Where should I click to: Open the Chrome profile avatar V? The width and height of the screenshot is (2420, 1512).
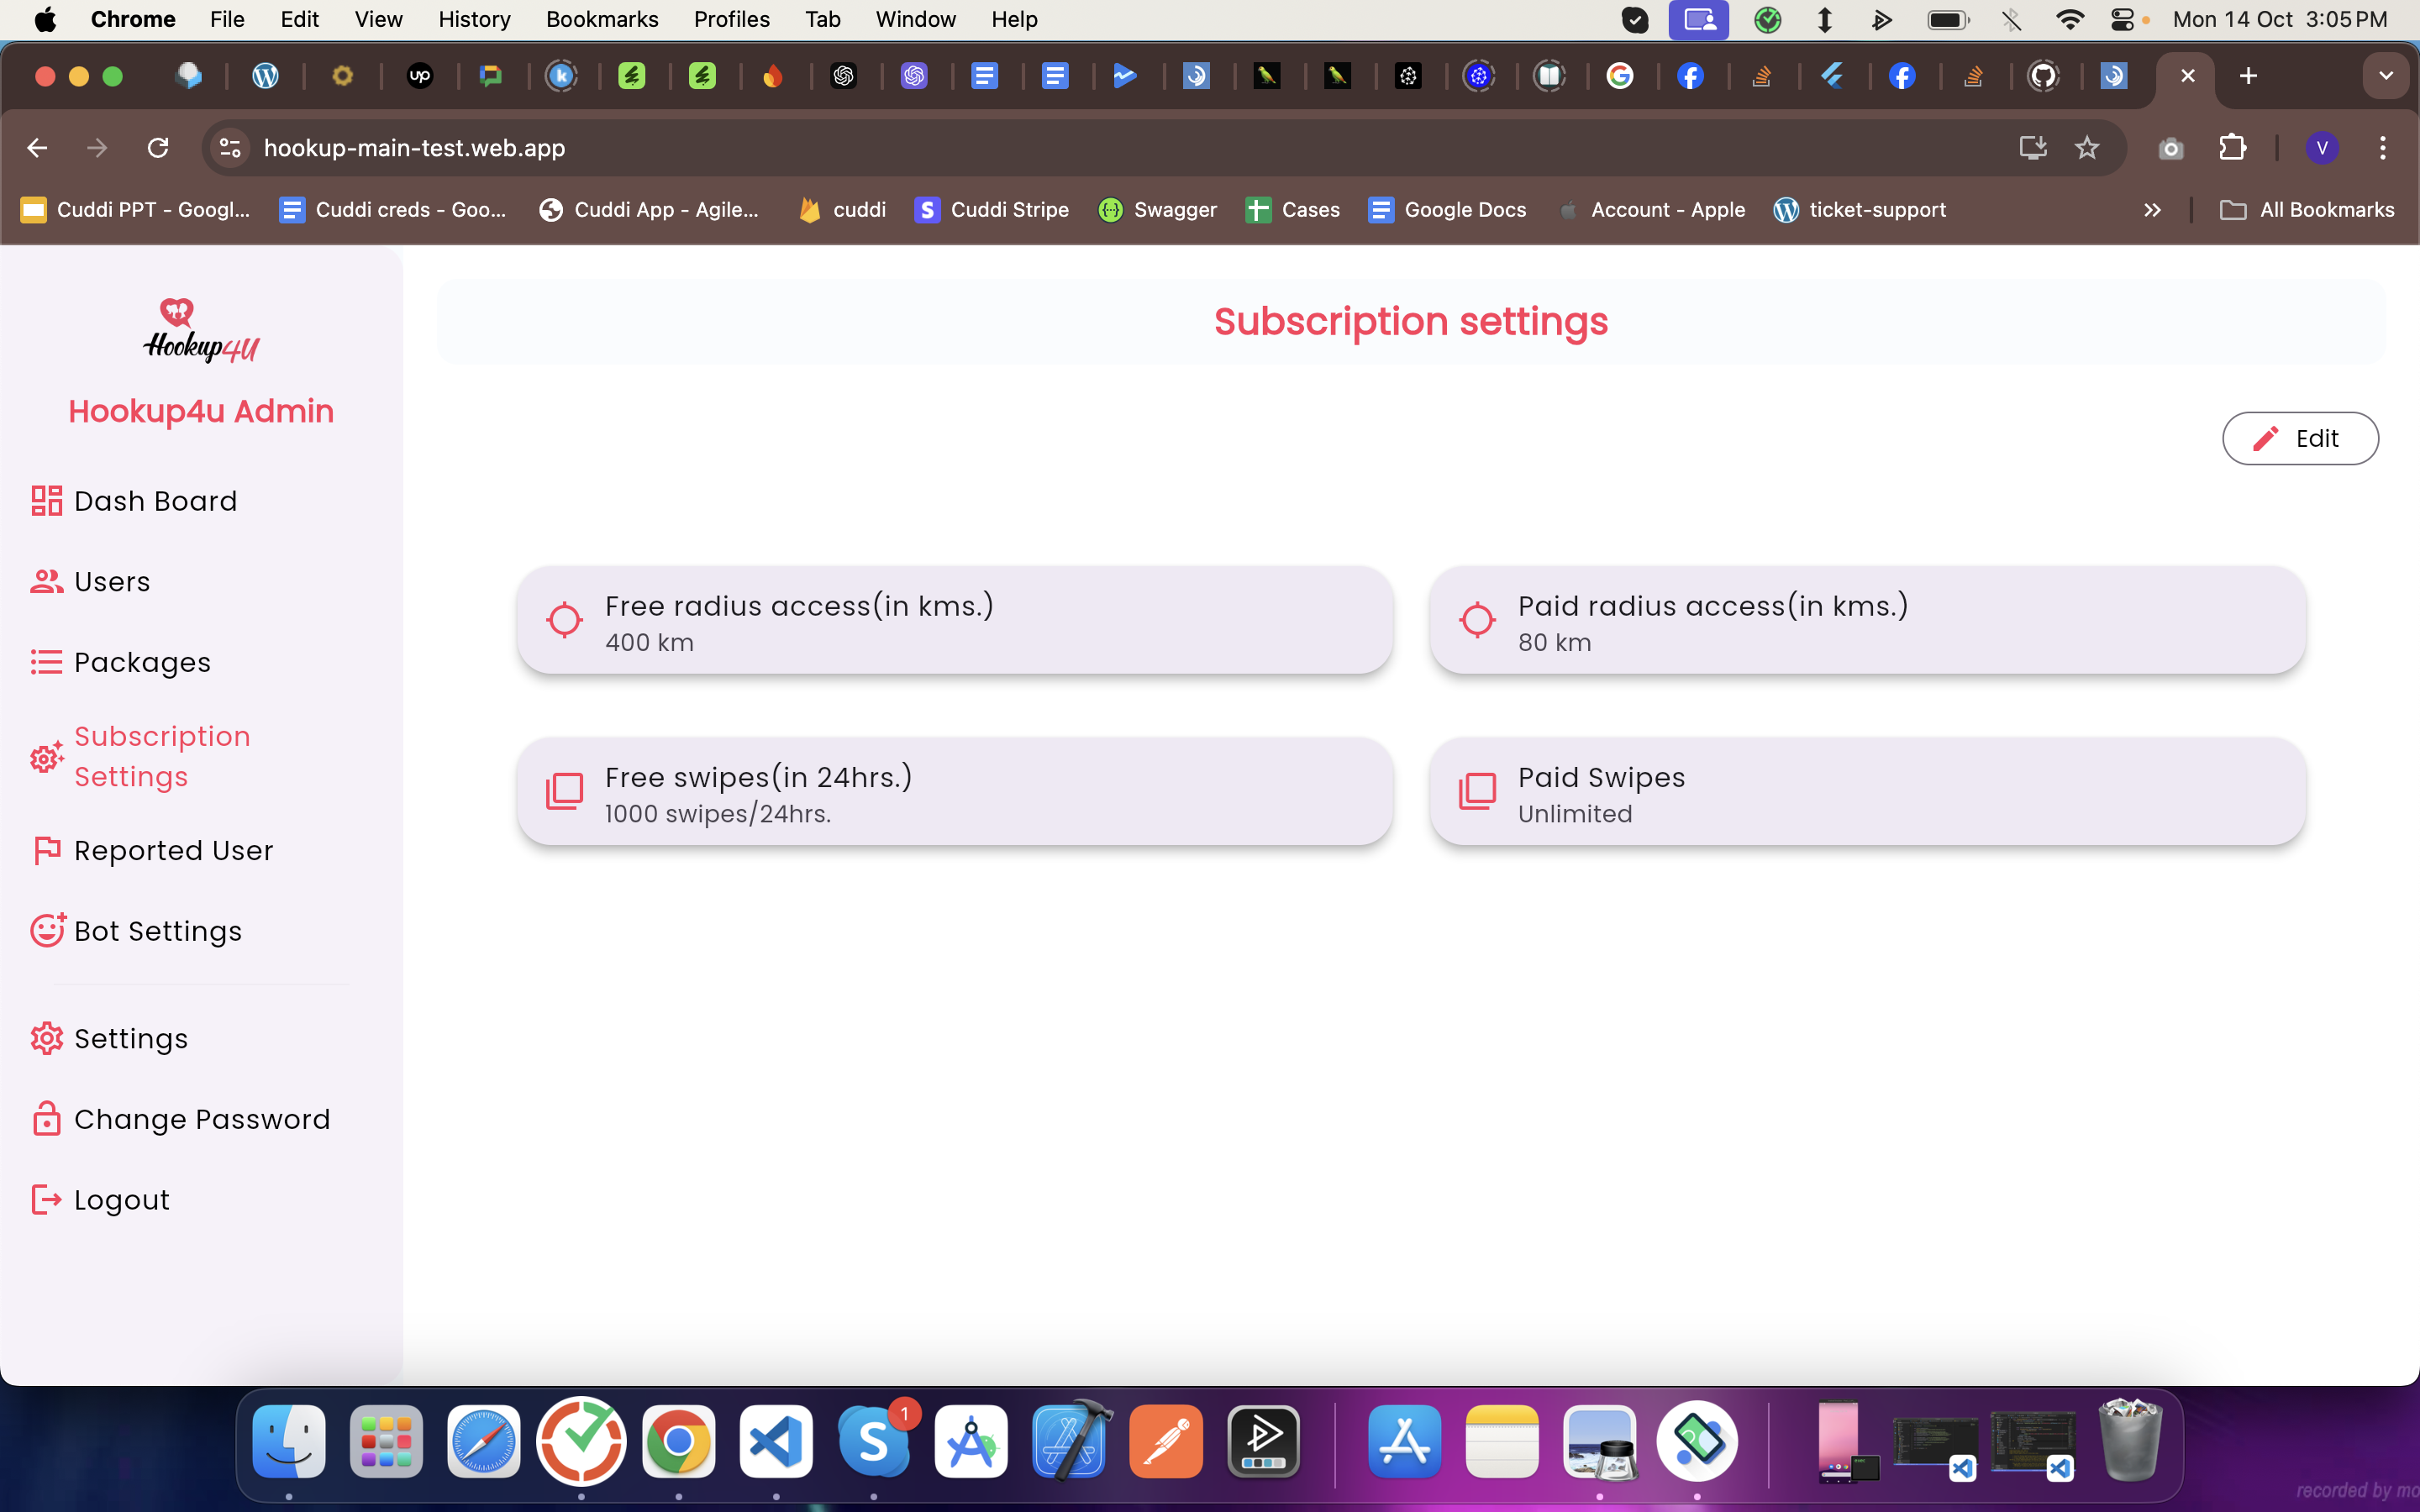pyautogui.click(x=2322, y=148)
